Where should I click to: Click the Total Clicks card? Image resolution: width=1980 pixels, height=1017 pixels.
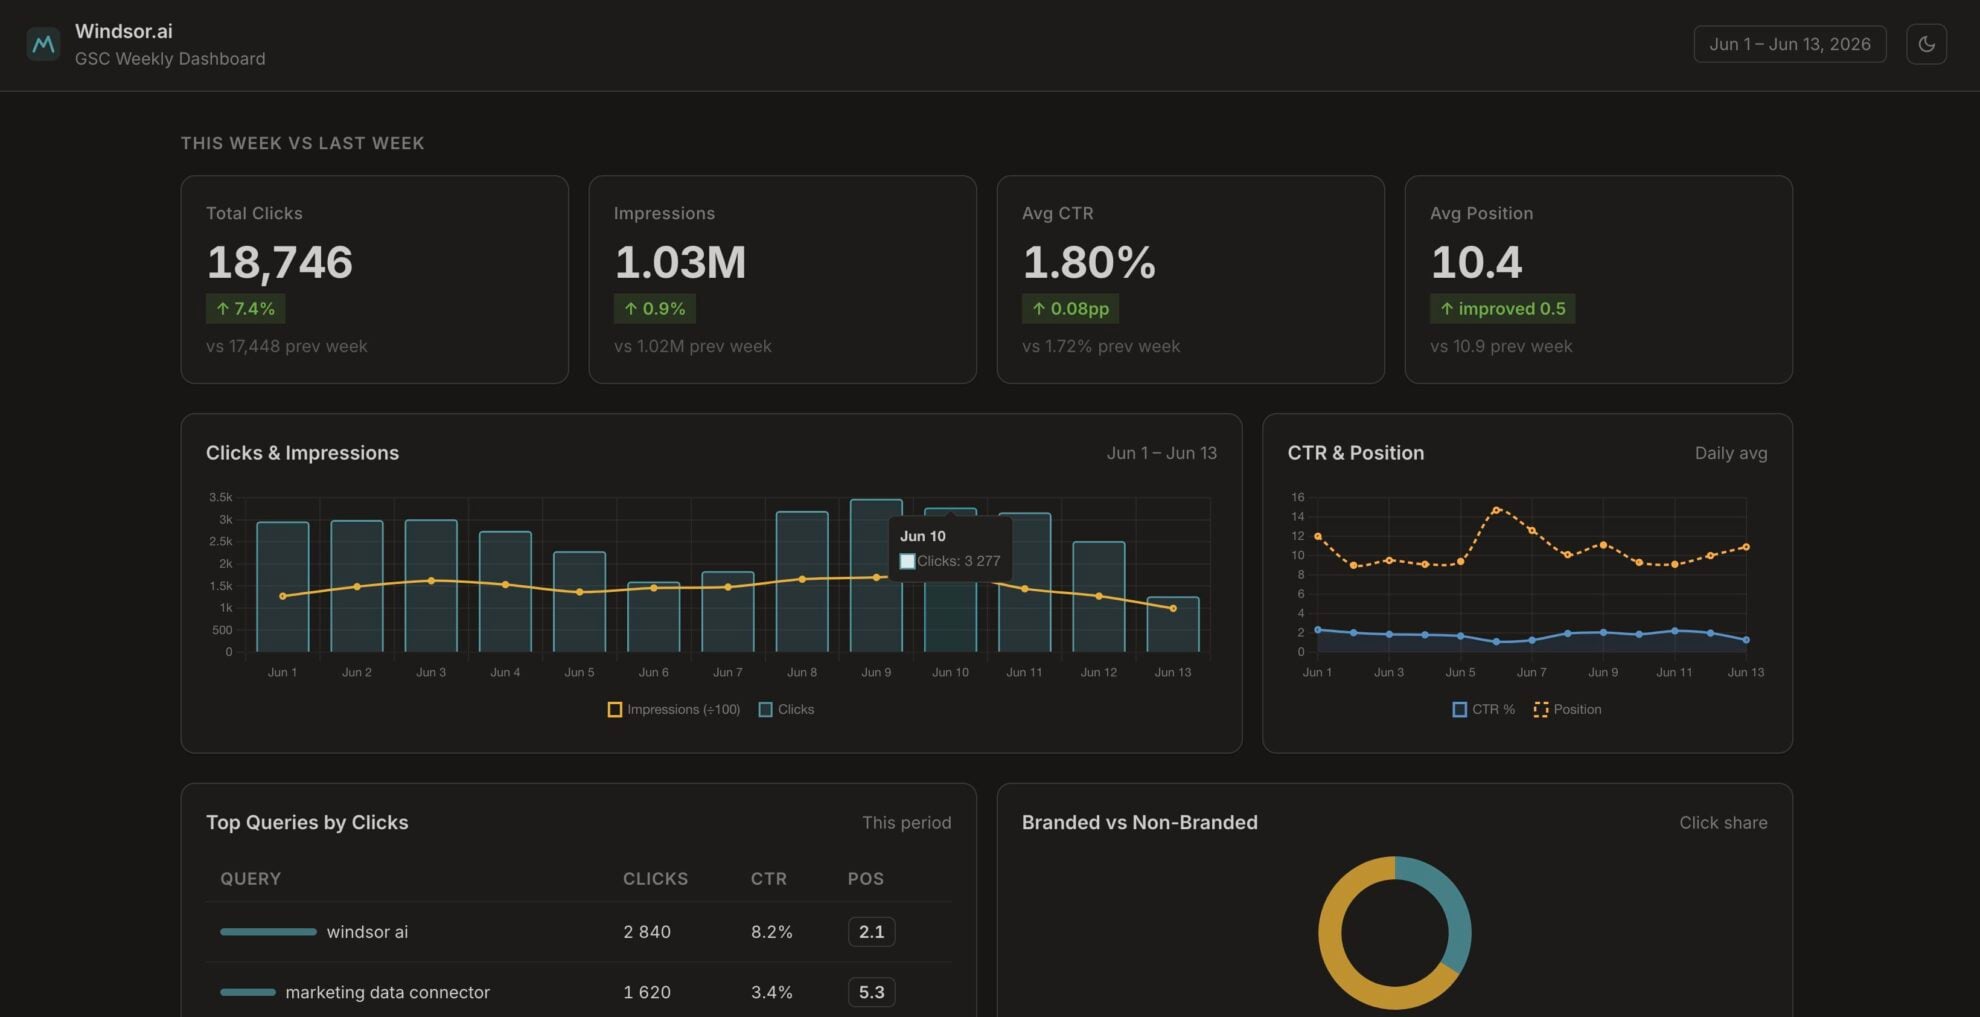point(374,279)
